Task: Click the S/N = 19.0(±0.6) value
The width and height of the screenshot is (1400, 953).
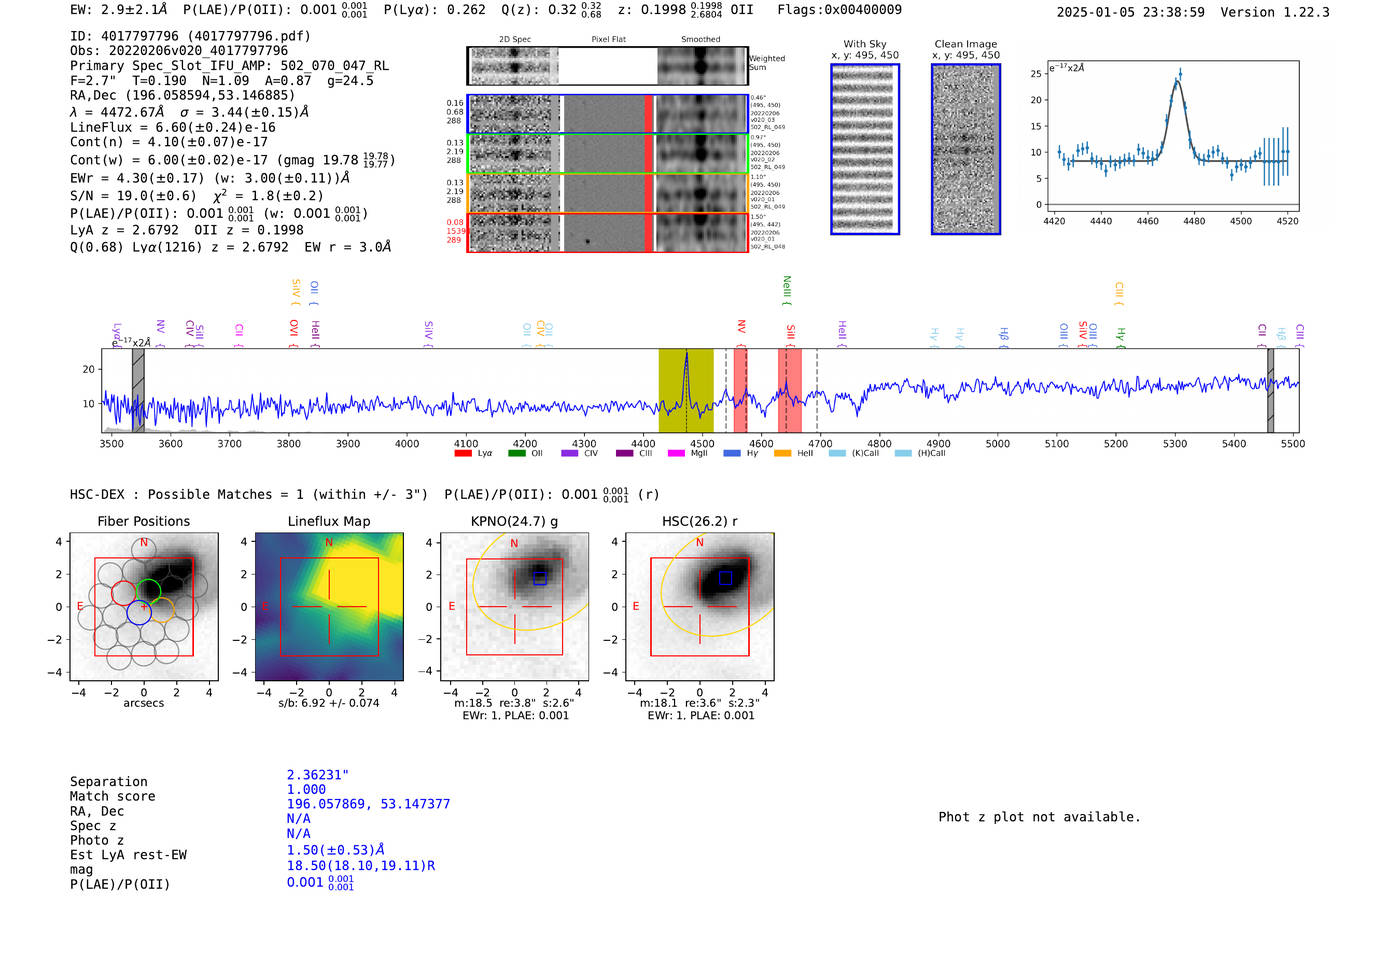Action: pos(133,196)
